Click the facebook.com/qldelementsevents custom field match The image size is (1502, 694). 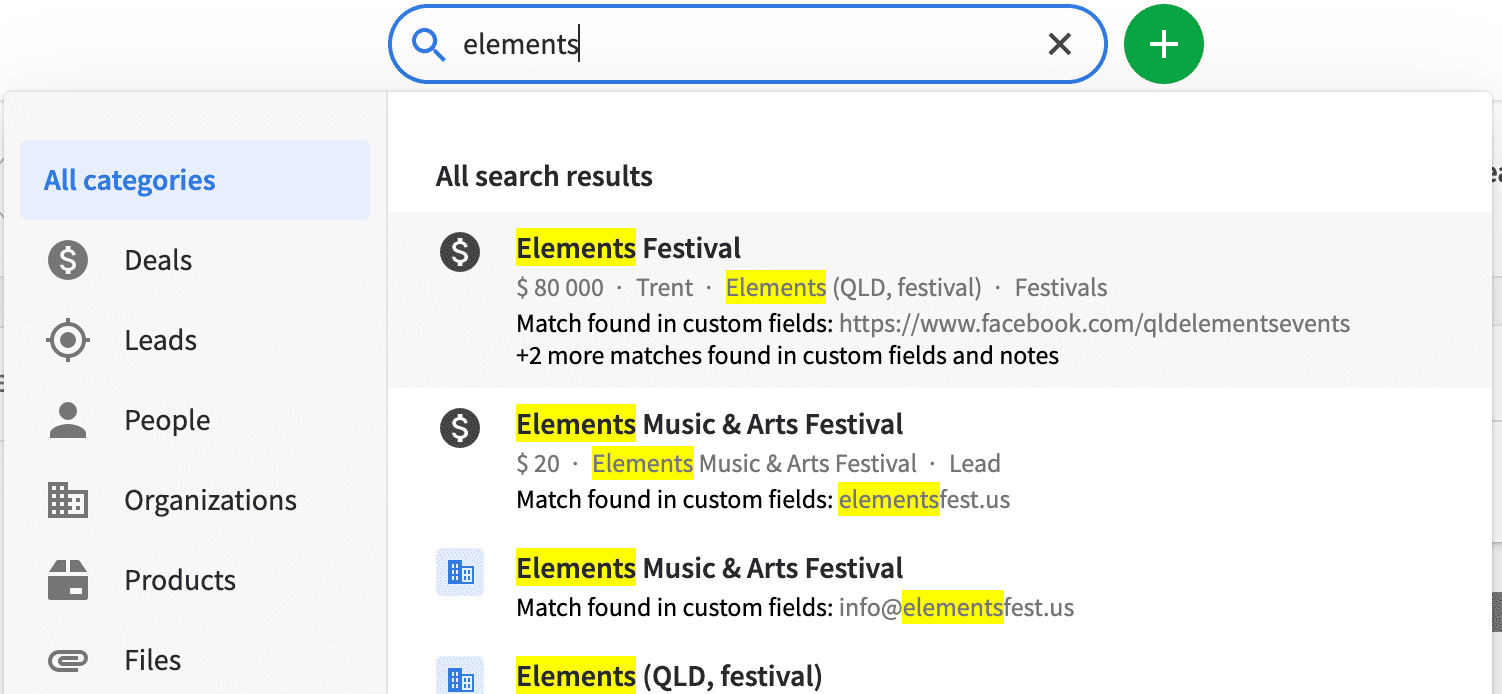[1094, 323]
